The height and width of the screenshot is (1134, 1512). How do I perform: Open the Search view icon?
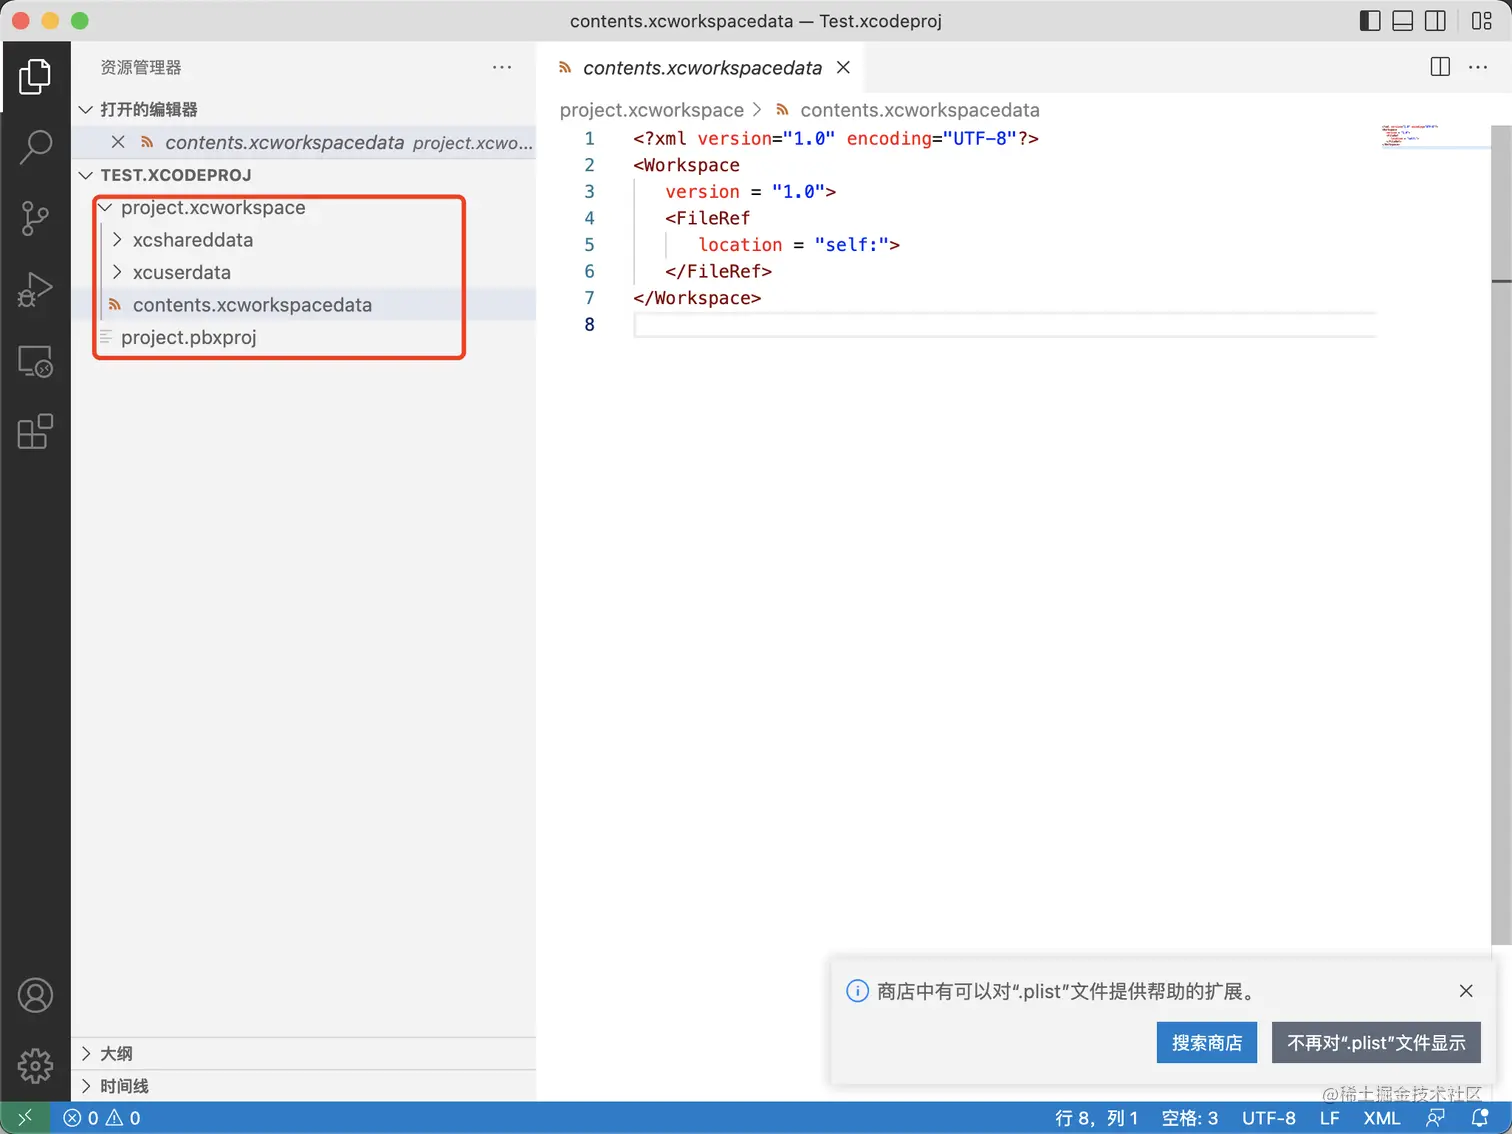35,147
